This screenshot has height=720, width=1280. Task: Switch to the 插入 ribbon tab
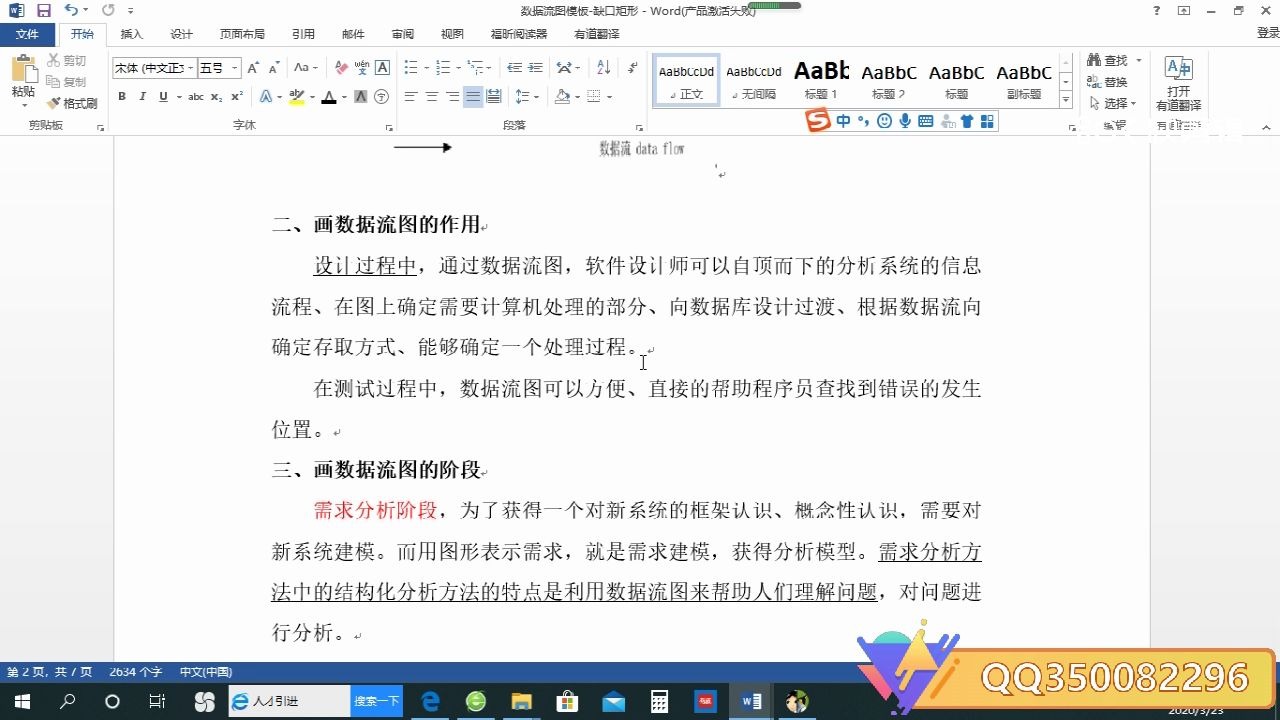(x=131, y=33)
